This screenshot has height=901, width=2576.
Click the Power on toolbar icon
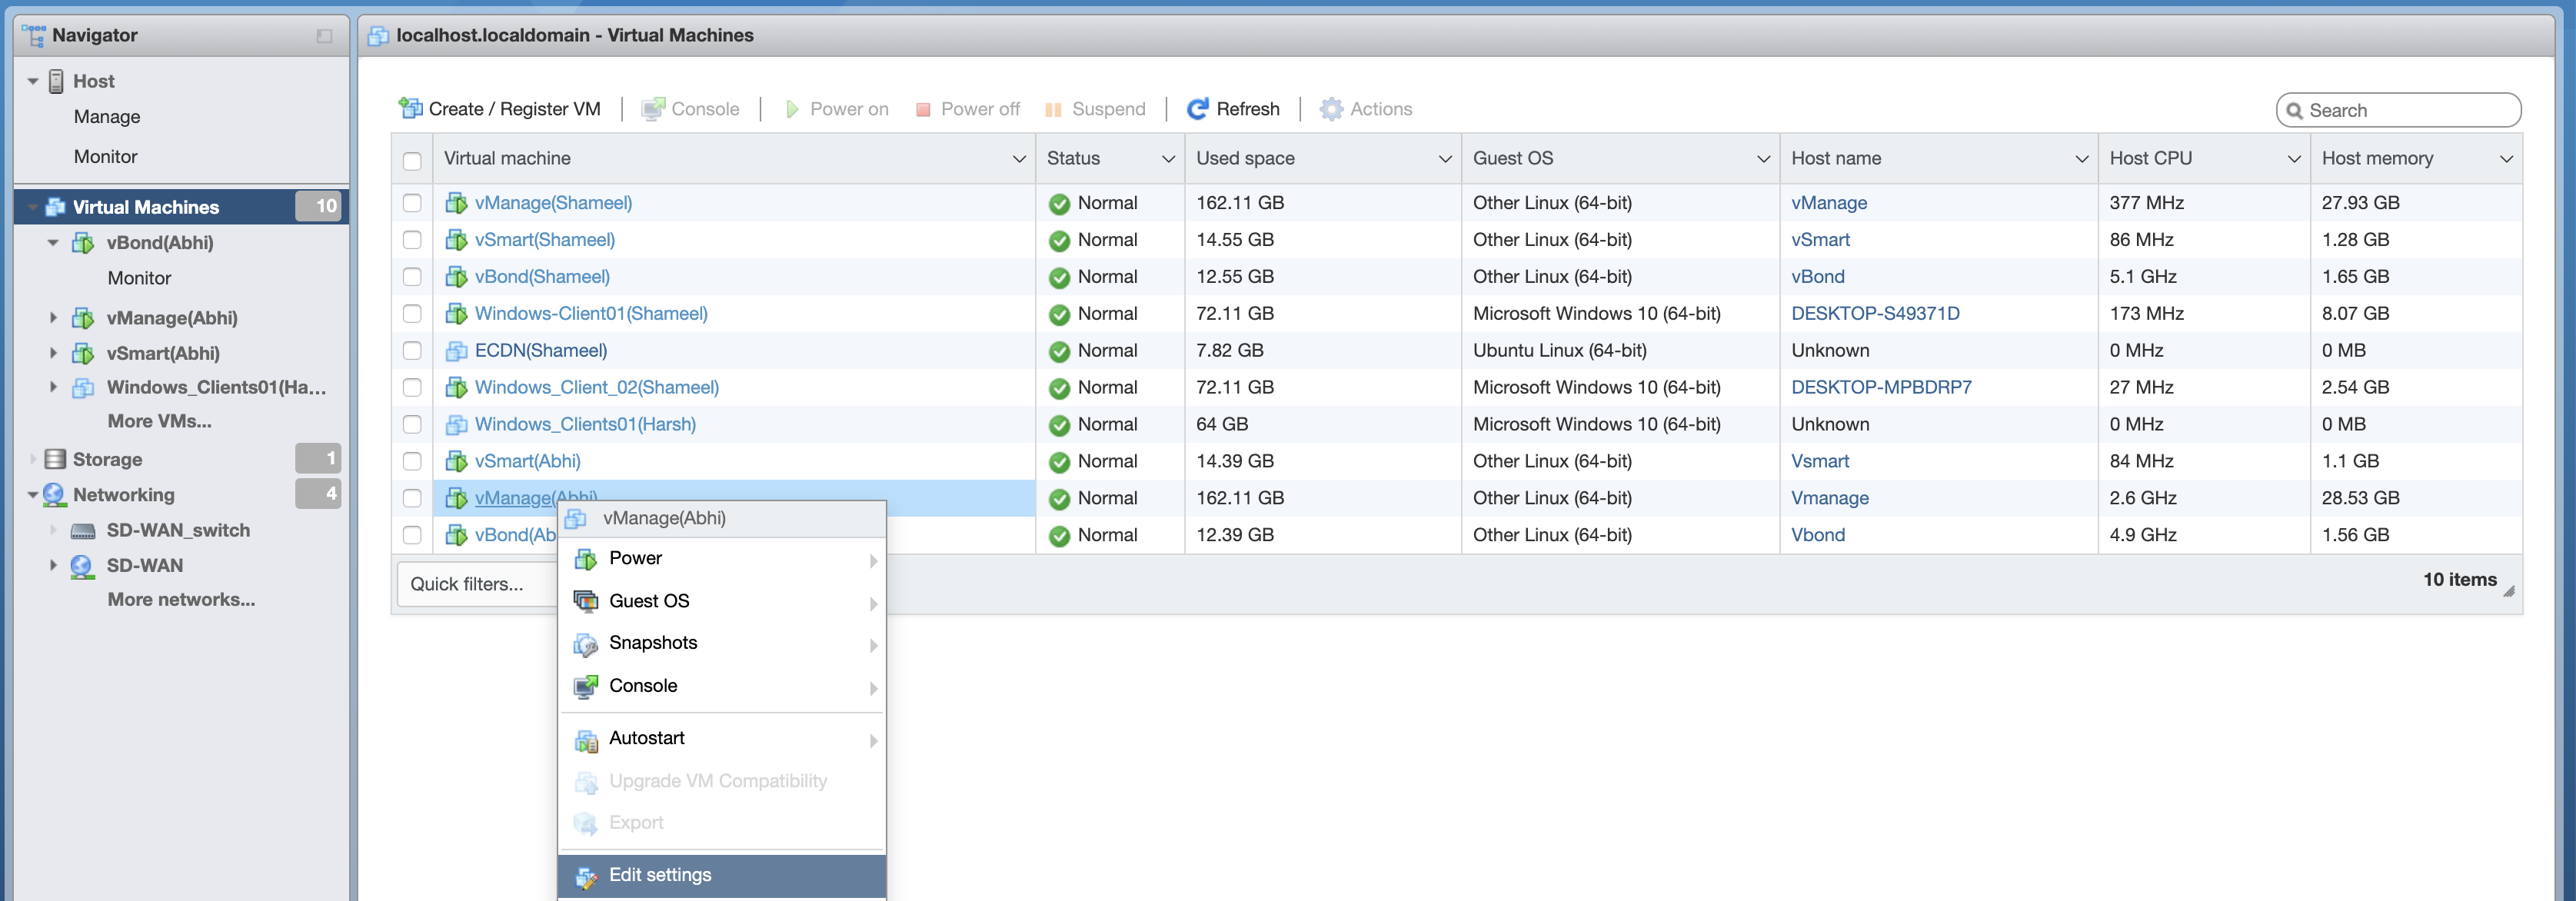792,108
